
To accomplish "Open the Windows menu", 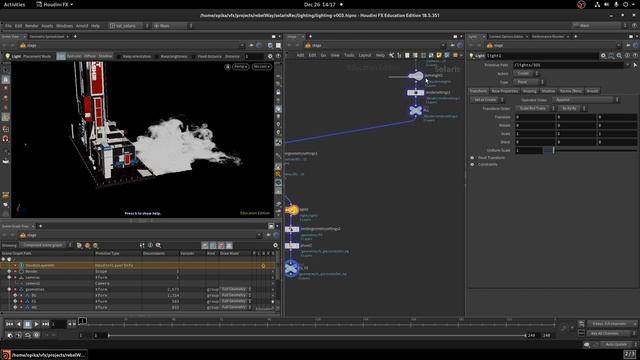I will [x=64, y=26].
